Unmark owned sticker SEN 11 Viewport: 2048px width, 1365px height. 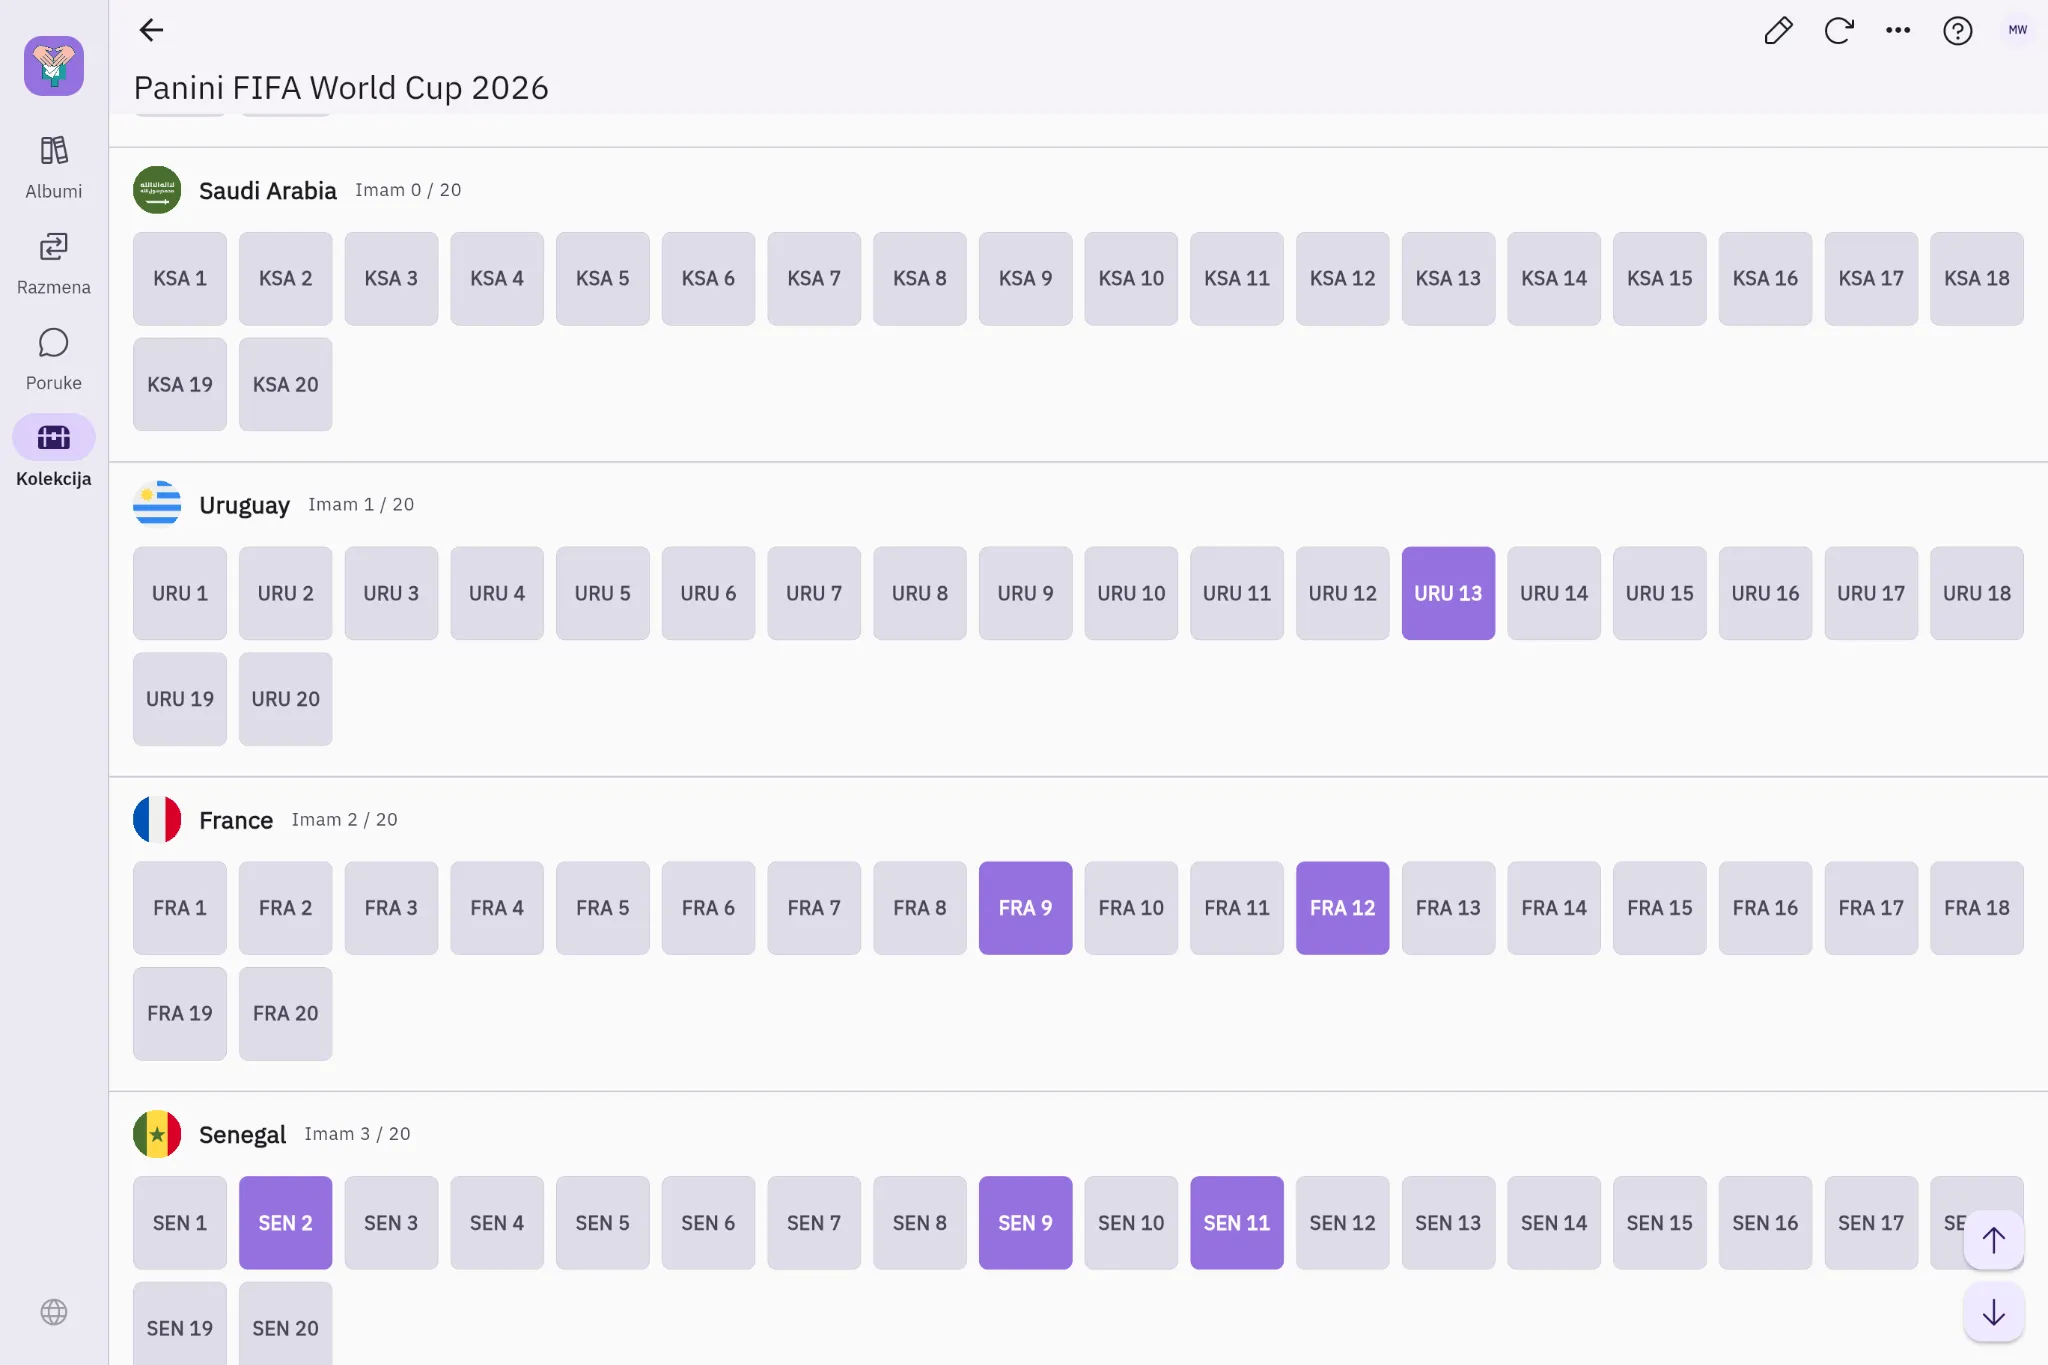pyautogui.click(x=1236, y=1223)
